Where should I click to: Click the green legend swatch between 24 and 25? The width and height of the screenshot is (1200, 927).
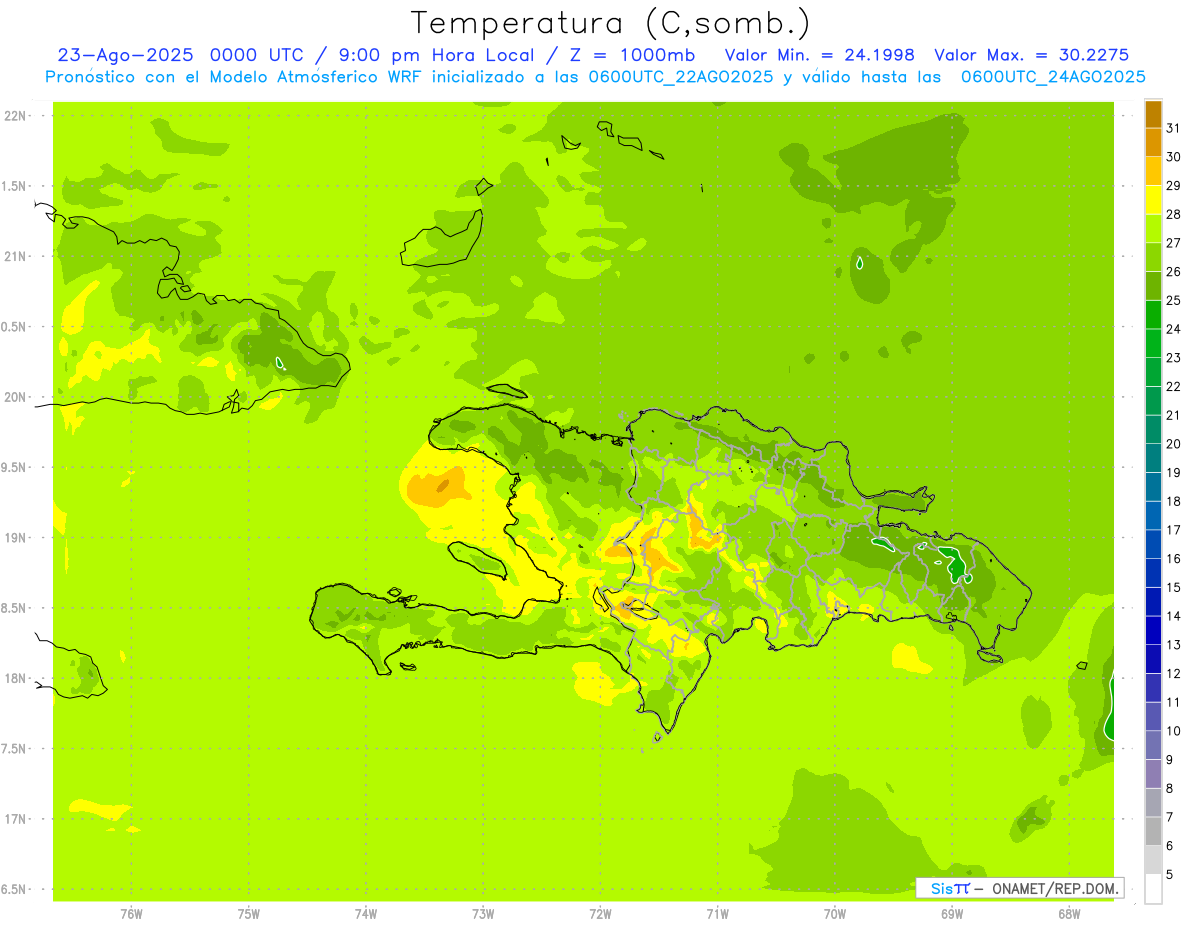point(1153,315)
